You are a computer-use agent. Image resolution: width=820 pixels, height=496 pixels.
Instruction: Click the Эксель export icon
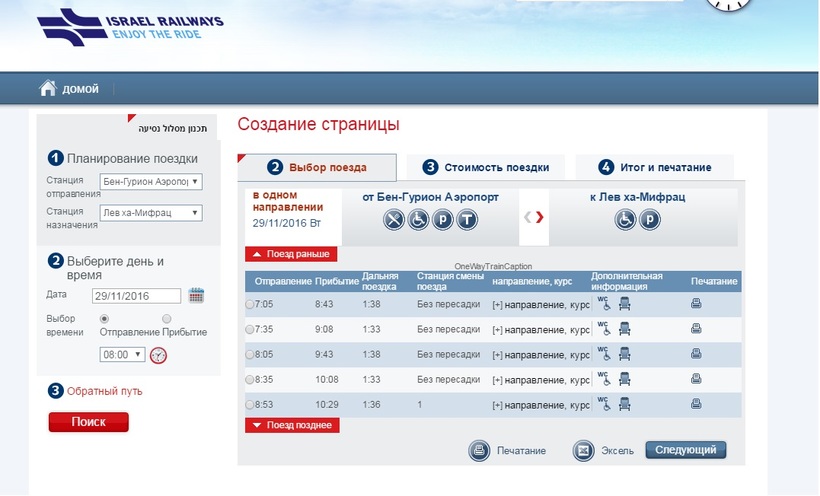tap(583, 451)
